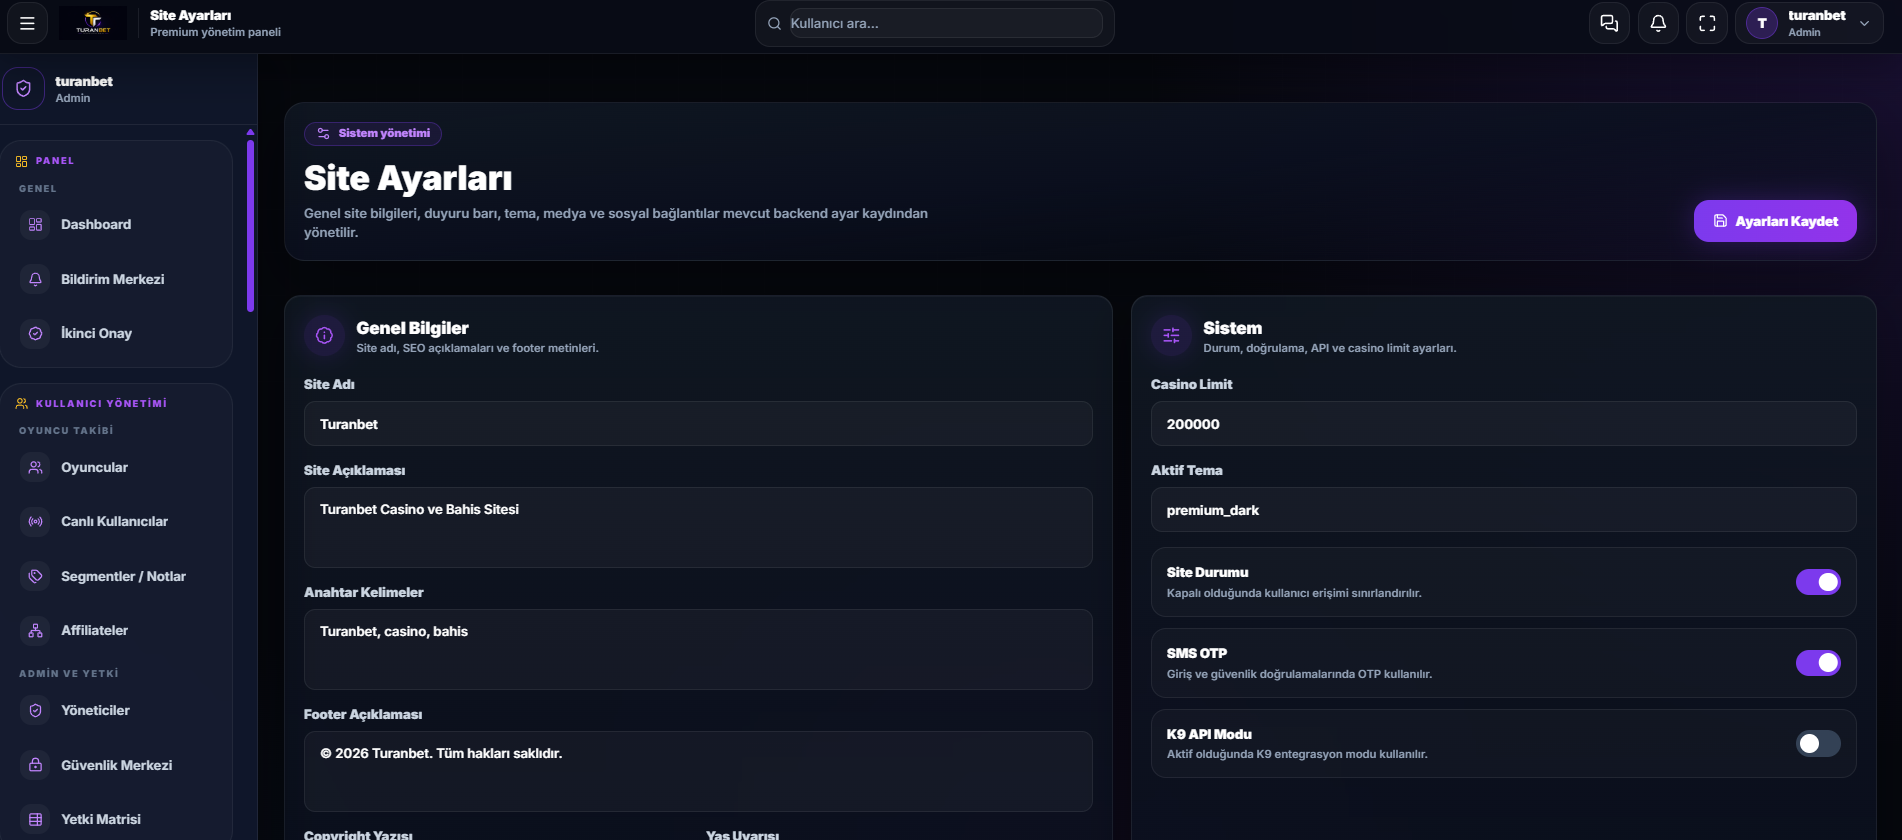The height and width of the screenshot is (840, 1902).
Task: Click the "OYUNCU TAKİBİ" sidebar subheading
Action: pos(66,431)
